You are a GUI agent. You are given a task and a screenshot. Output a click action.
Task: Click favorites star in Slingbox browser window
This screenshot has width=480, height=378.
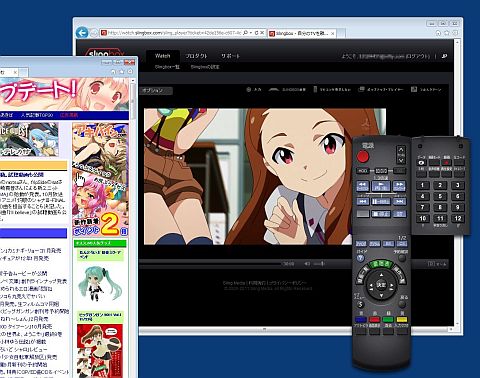pos(447,33)
